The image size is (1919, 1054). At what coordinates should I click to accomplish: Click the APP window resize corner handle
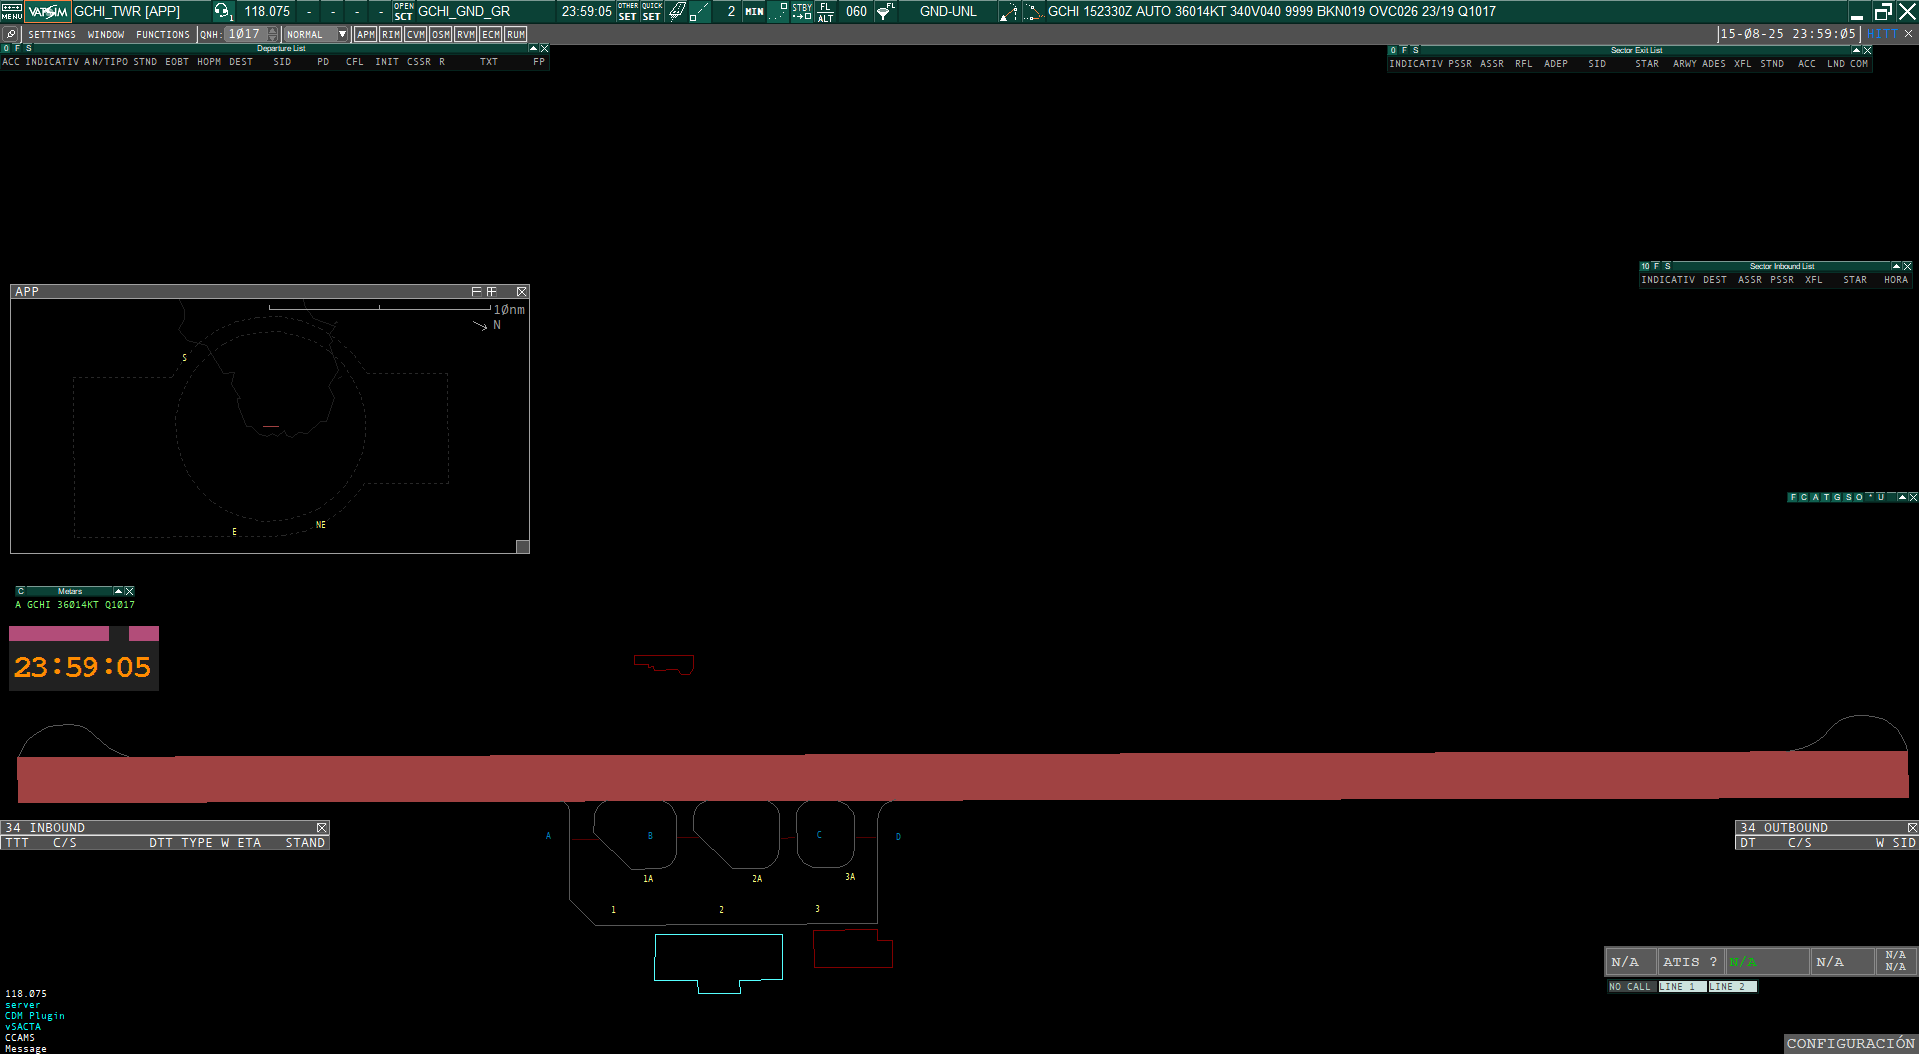click(522, 546)
